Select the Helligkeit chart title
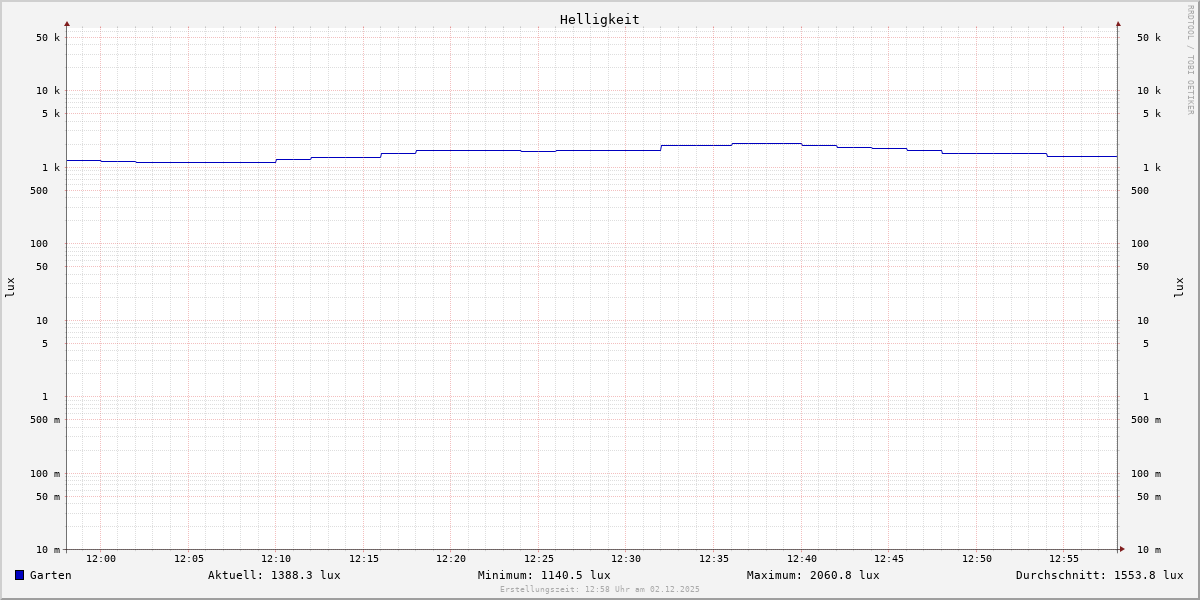This screenshot has width=1200, height=600. coord(599,19)
